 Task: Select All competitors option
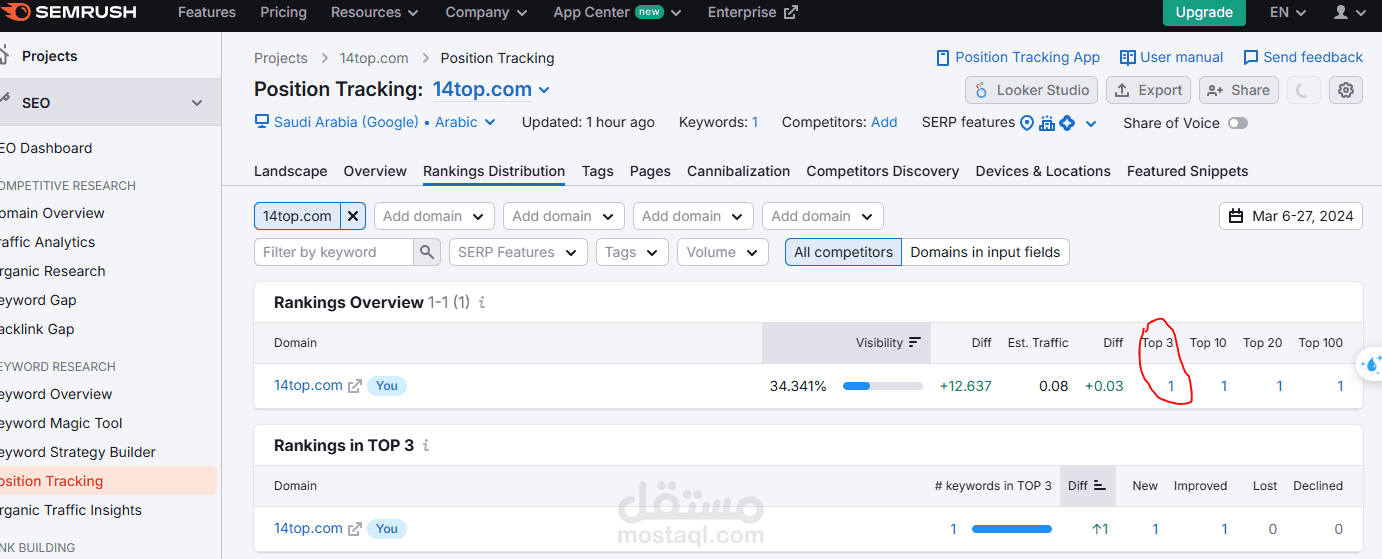click(843, 252)
